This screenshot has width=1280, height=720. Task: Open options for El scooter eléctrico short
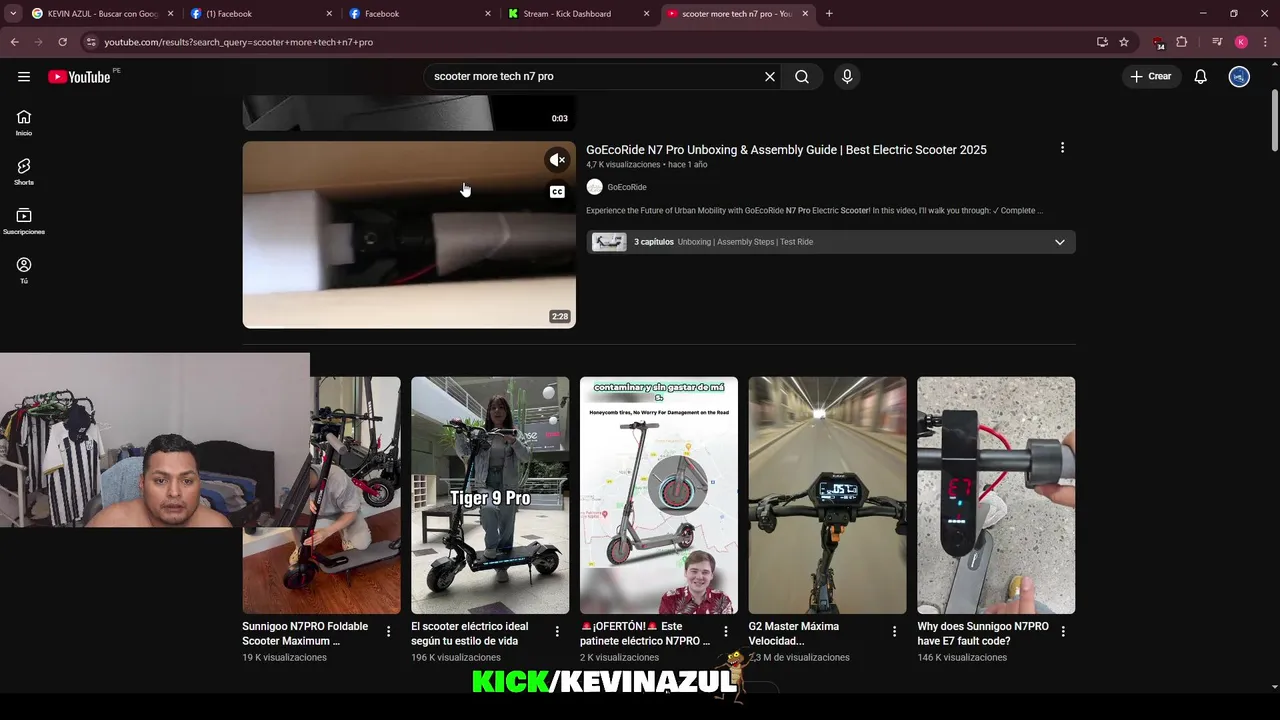pos(557,631)
